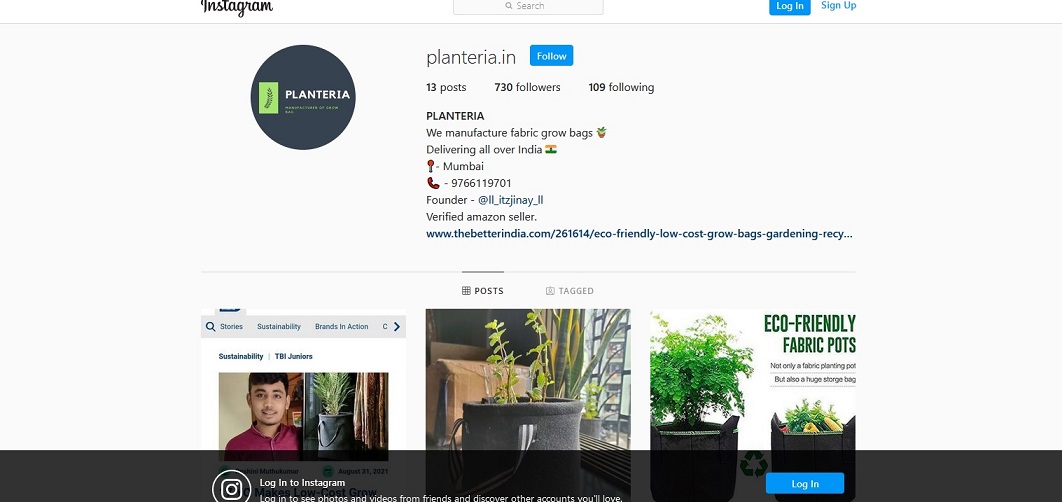This screenshot has width=1062, height=502.
Task: Click the Log In button in bottom banner
Action: tap(805, 484)
